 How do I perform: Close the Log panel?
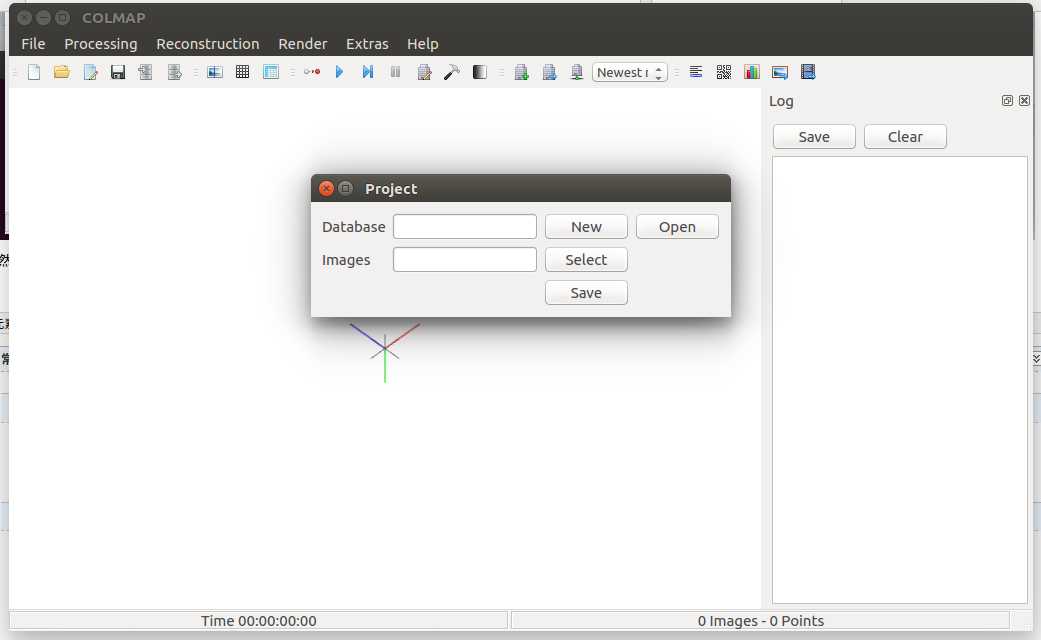(1024, 100)
